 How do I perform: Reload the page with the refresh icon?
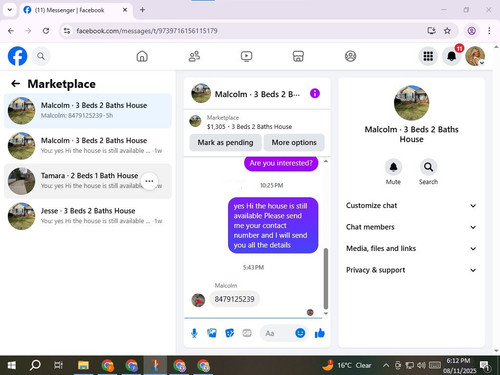46,31
